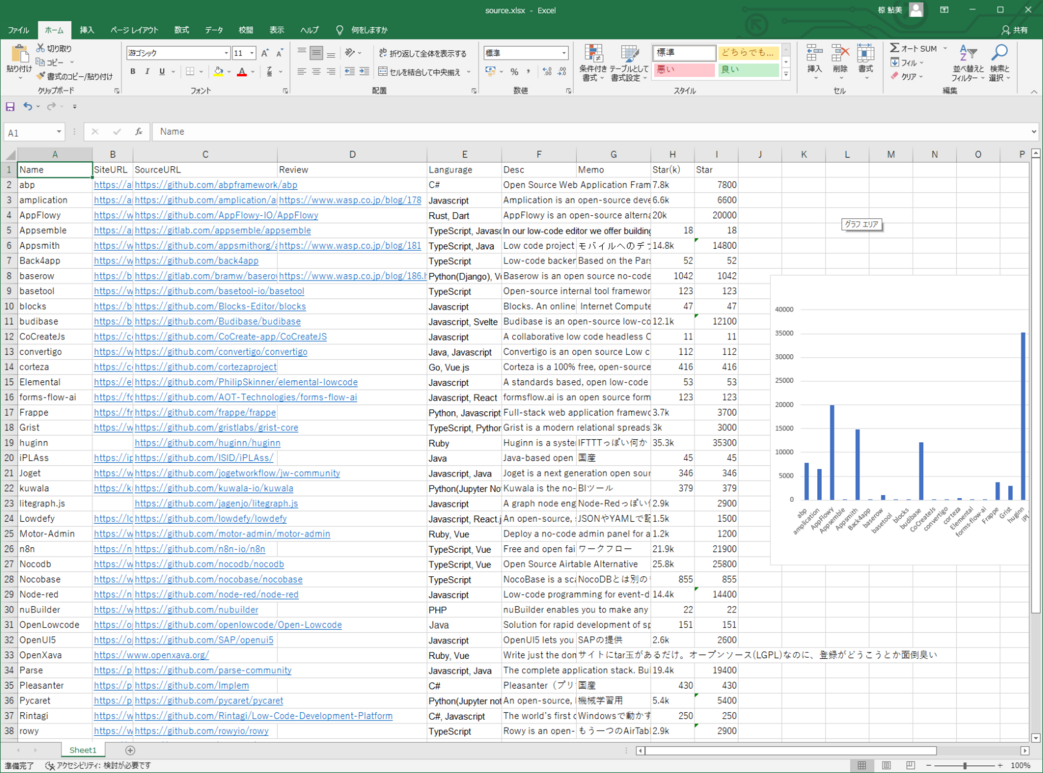Image resolution: width=1043 pixels, height=773 pixels.
Task: Open Find and Select (検索と選択)
Action: coord(999,63)
